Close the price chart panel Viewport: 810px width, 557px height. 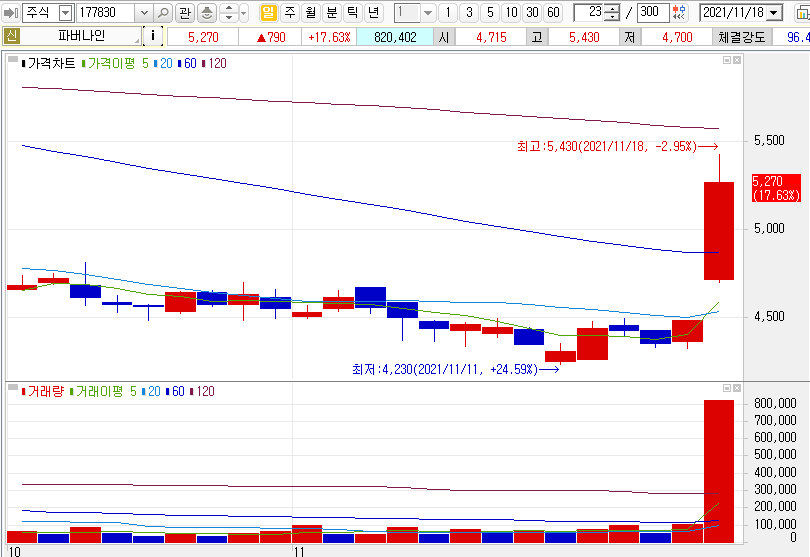[x=737, y=60]
